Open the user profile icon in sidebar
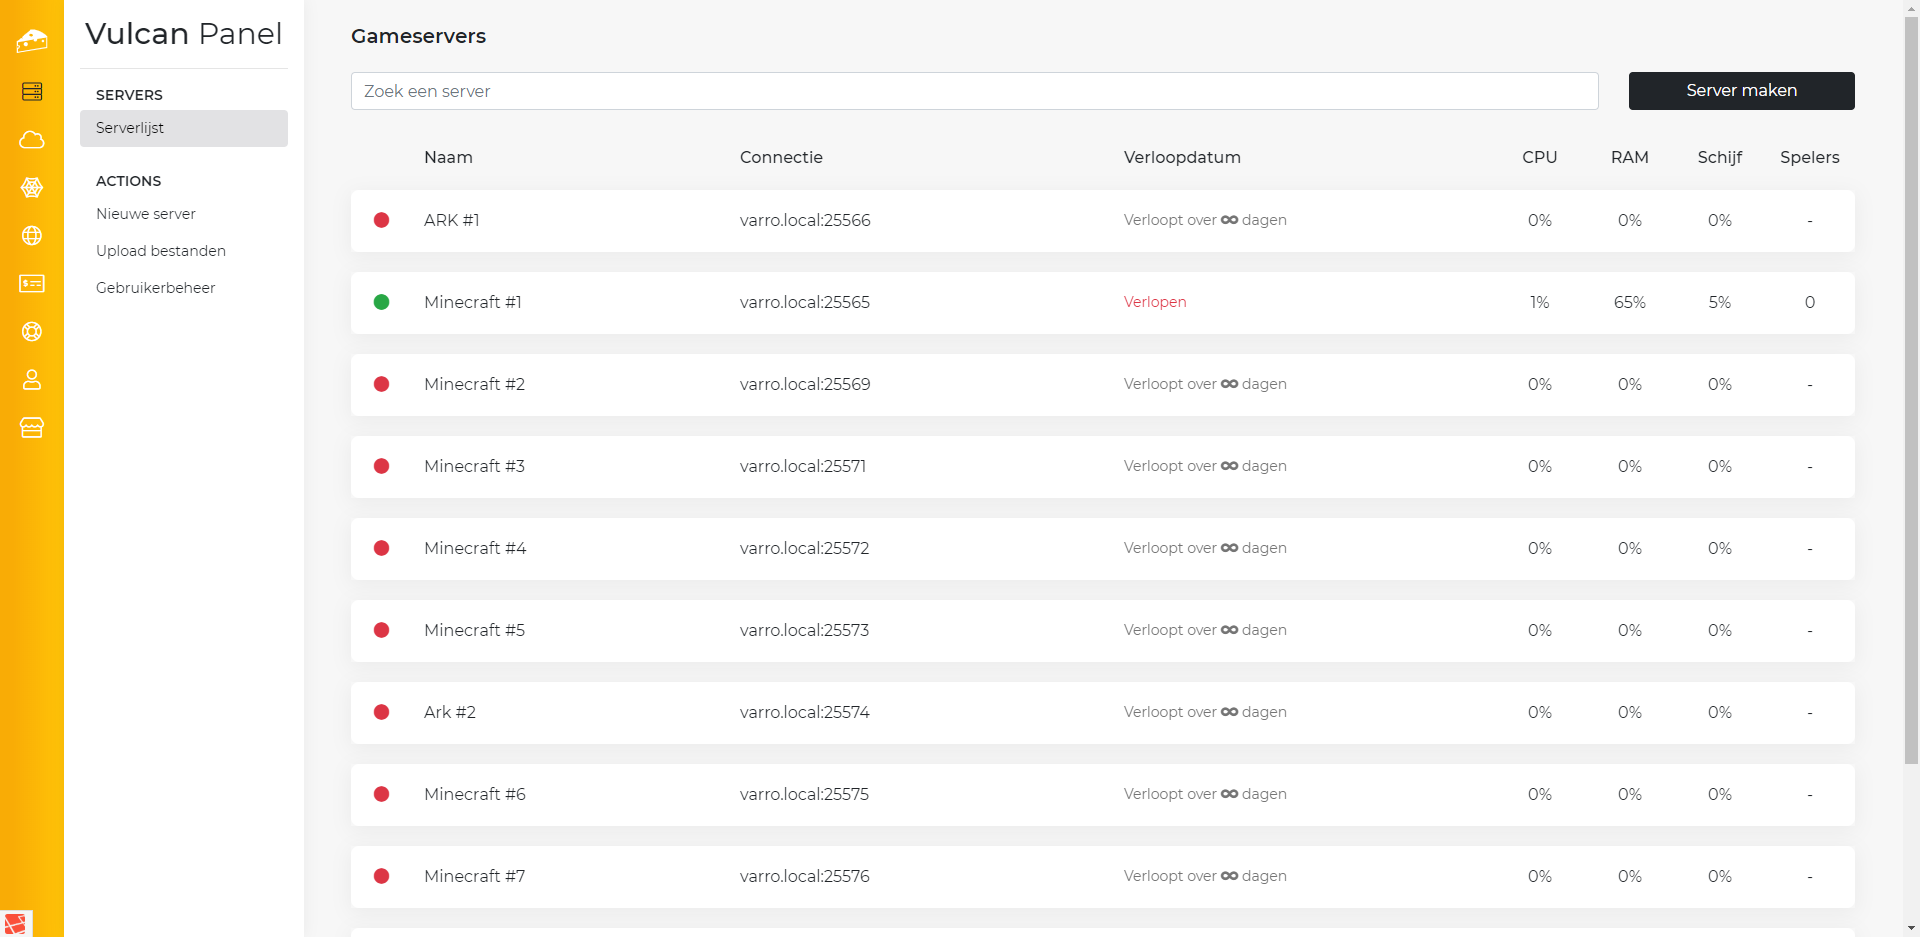This screenshot has width=1920, height=937. tap(32, 380)
